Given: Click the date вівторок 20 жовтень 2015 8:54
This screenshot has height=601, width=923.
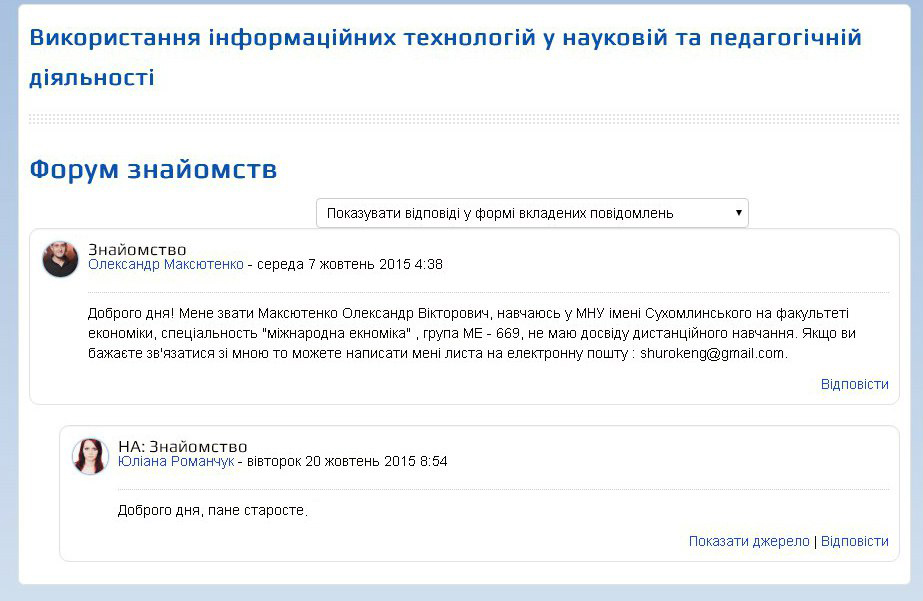Looking at the screenshot, I should pyautogui.click(x=347, y=461).
